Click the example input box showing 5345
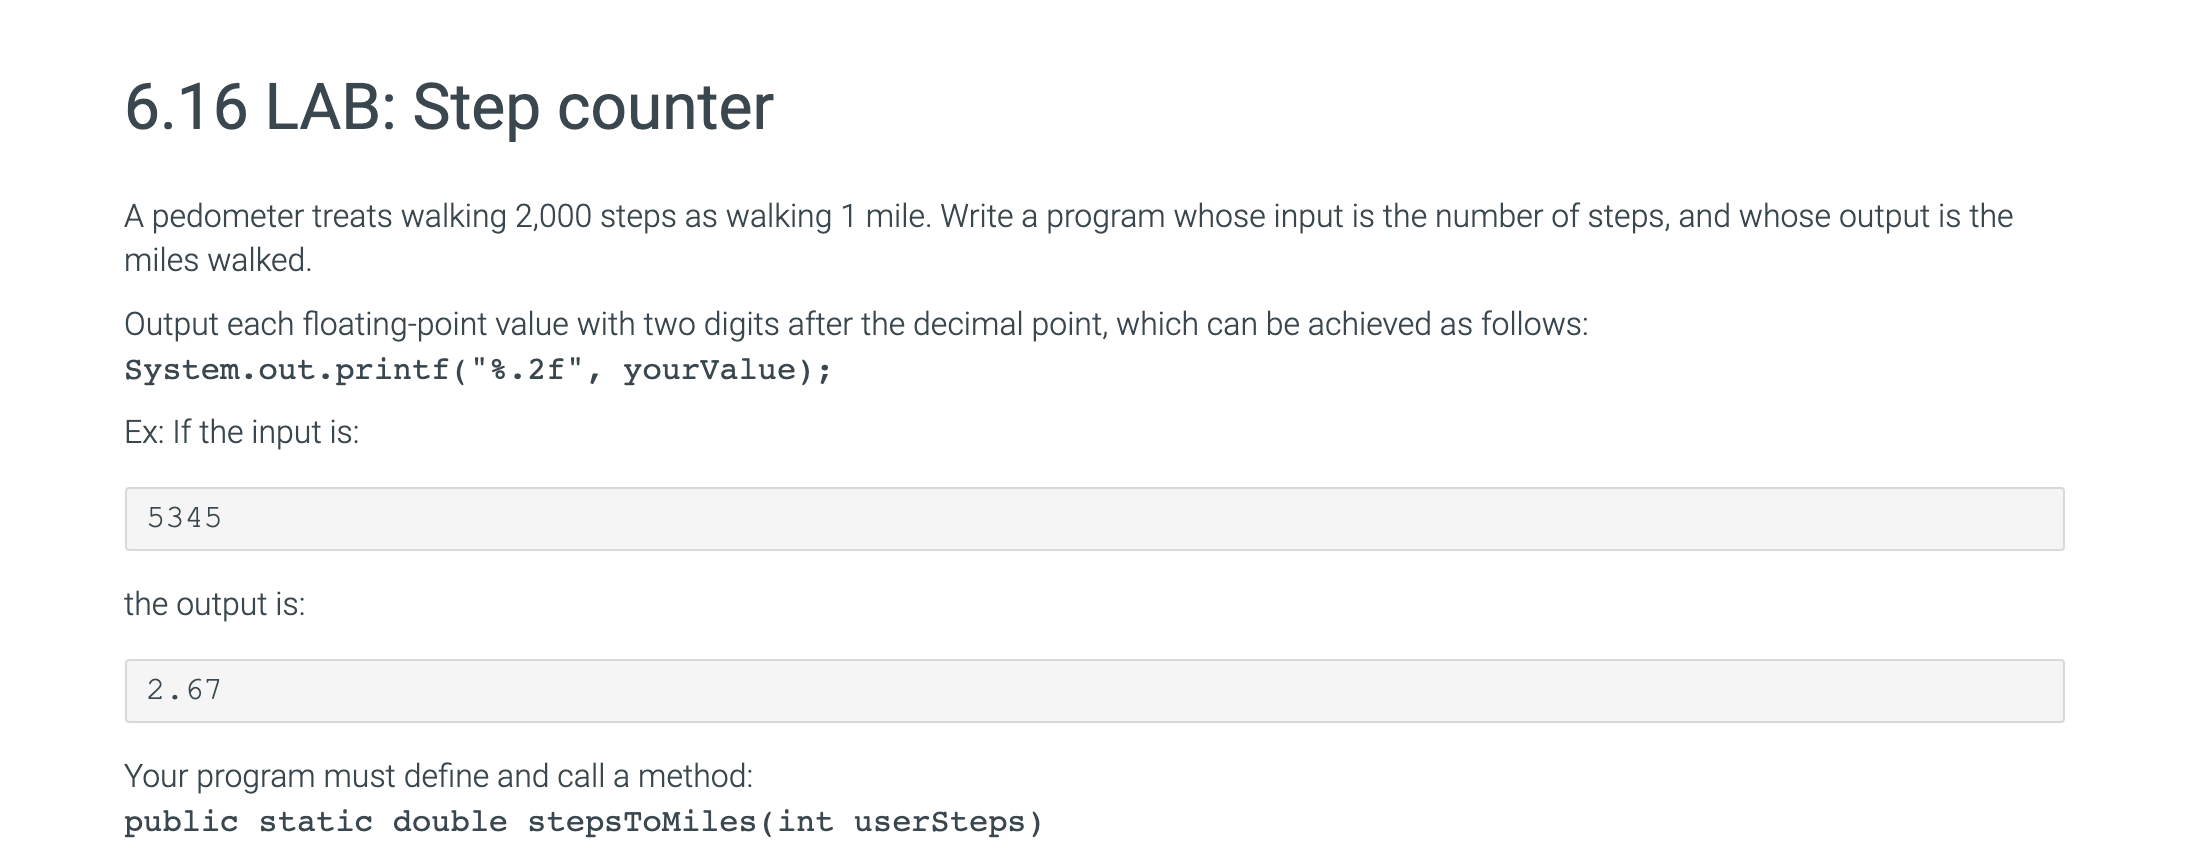The height and width of the screenshot is (851, 2191). point(1094,518)
